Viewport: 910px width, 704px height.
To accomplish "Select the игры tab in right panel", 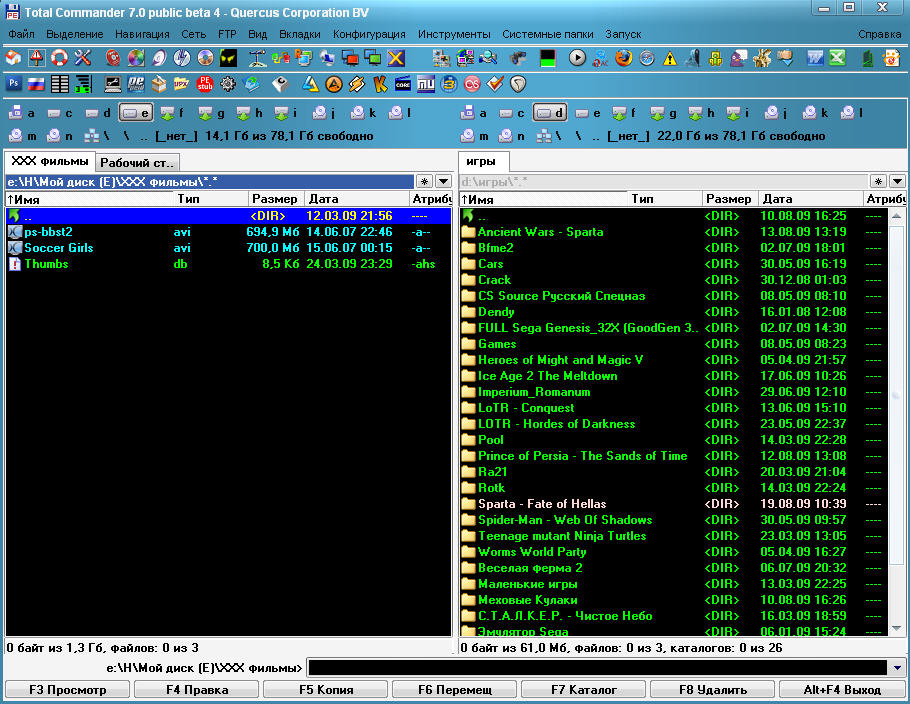I will pyautogui.click(x=482, y=161).
